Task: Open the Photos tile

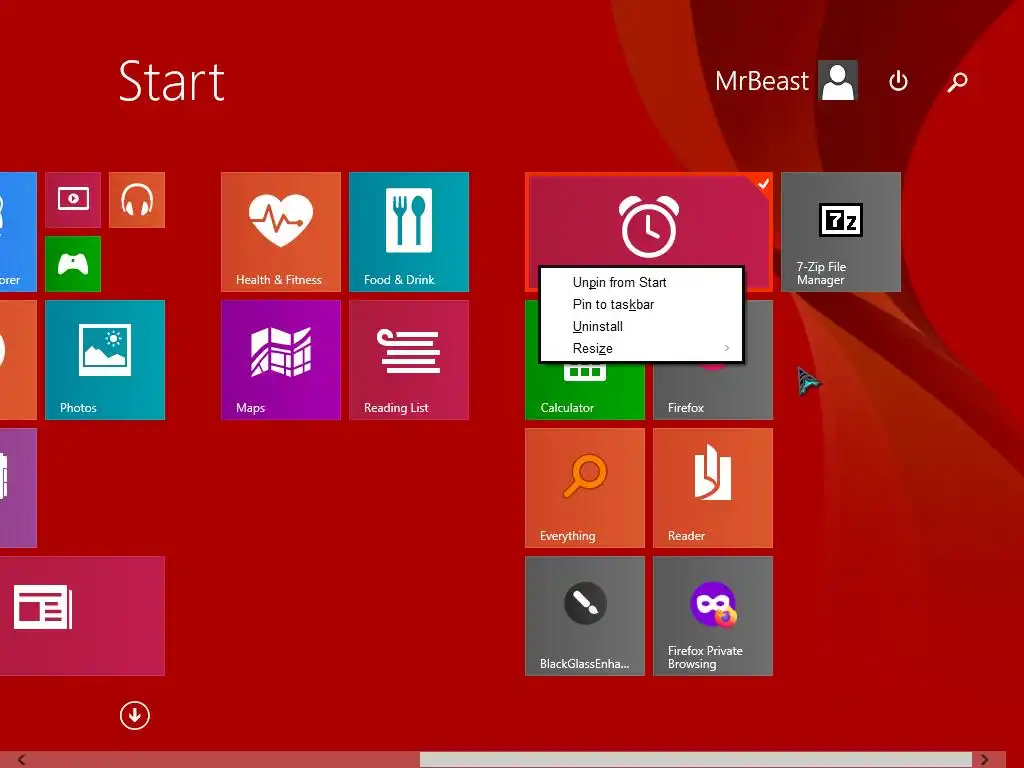Action: coord(105,360)
